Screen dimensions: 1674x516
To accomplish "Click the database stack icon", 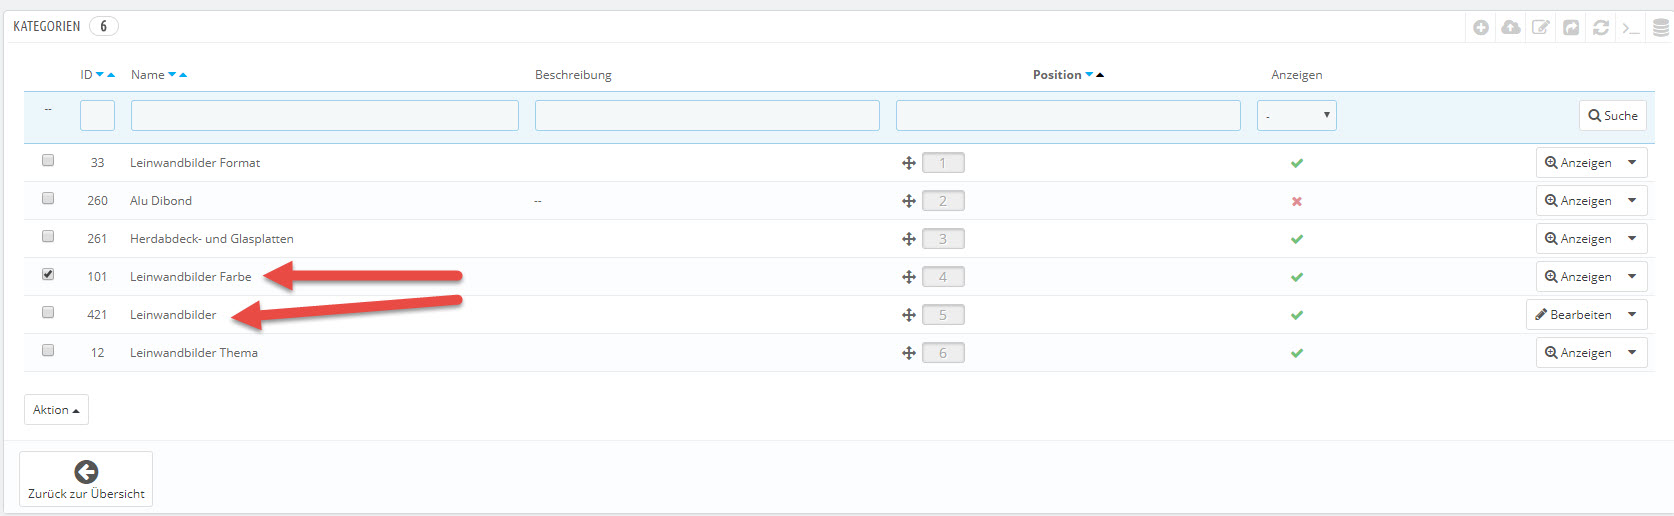I will (1661, 28).
